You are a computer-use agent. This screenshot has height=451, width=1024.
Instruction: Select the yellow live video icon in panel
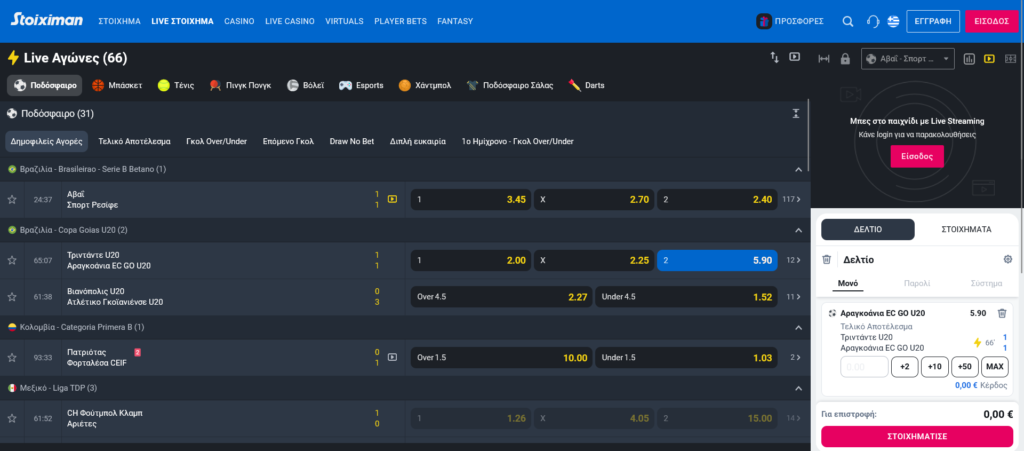coord(989,59)
